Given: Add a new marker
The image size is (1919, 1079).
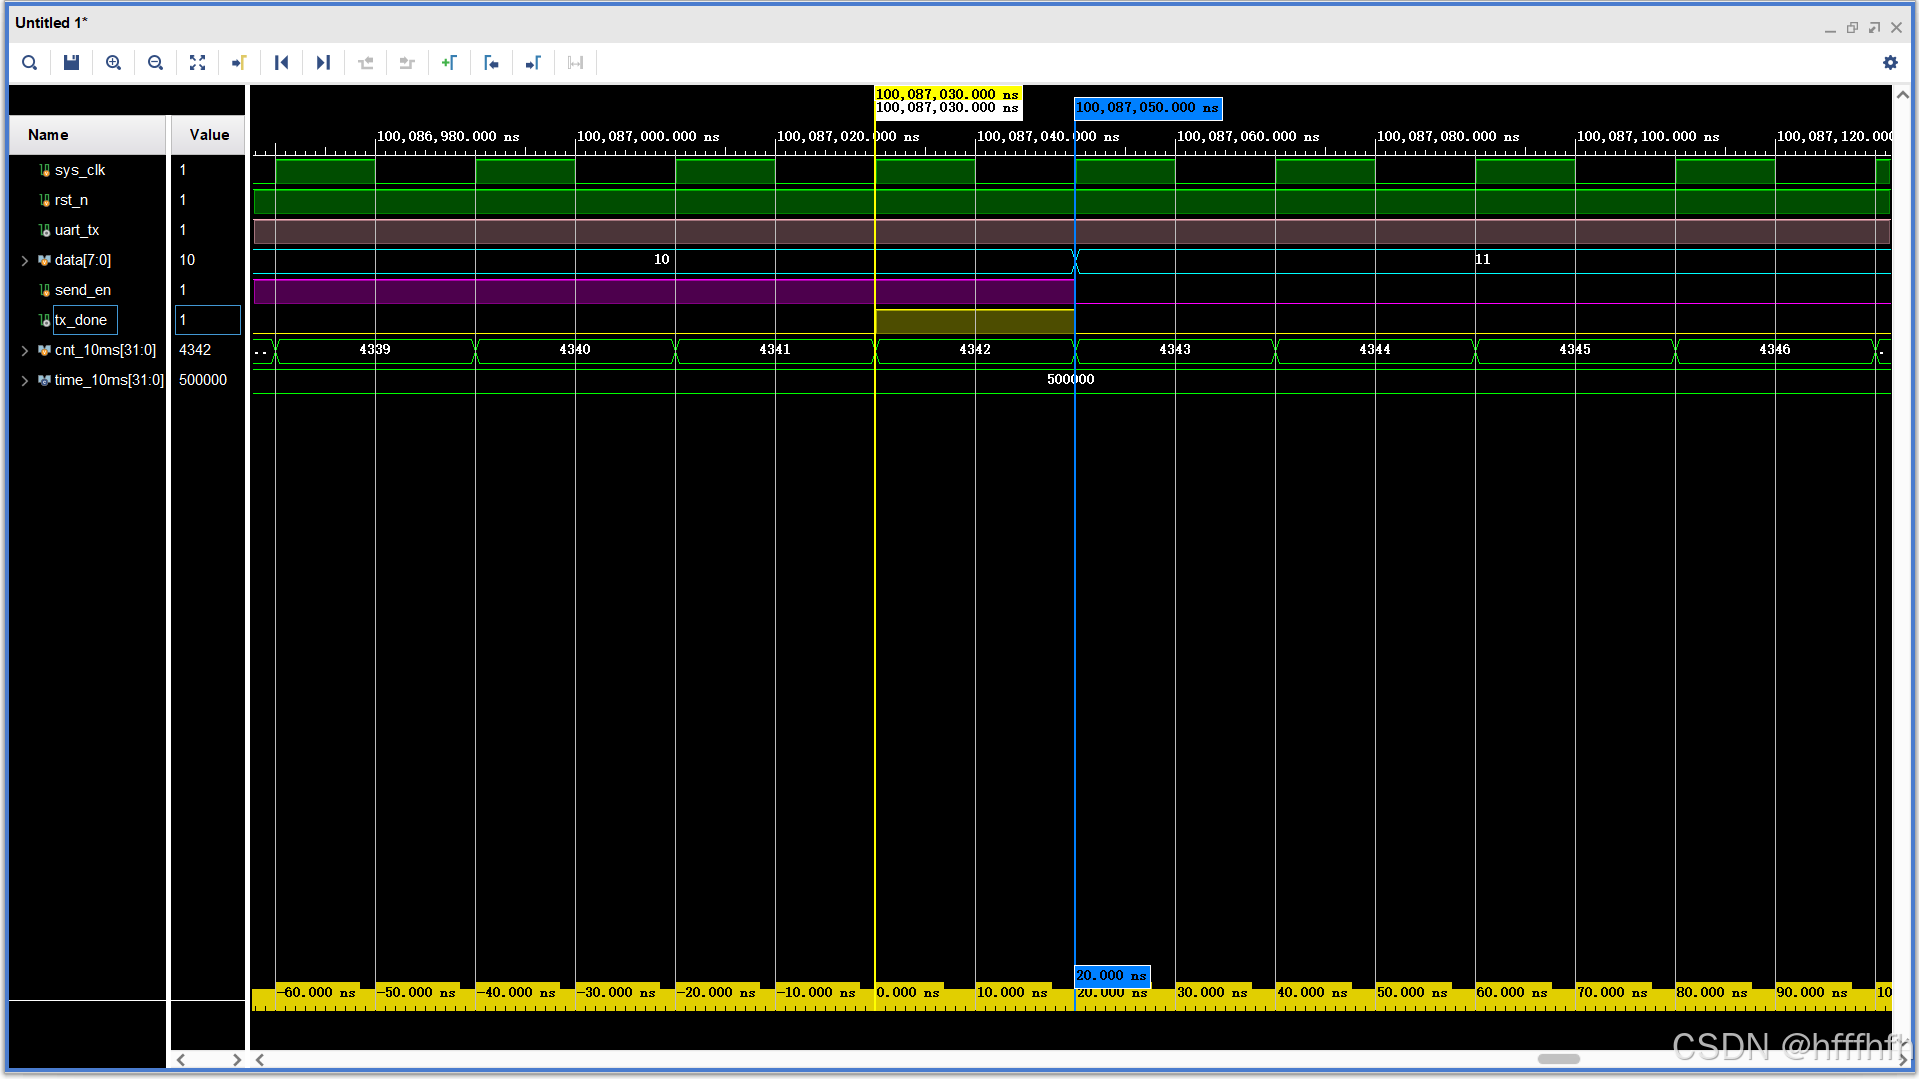Looking at the screenshot, I should [x=449, y=63].
